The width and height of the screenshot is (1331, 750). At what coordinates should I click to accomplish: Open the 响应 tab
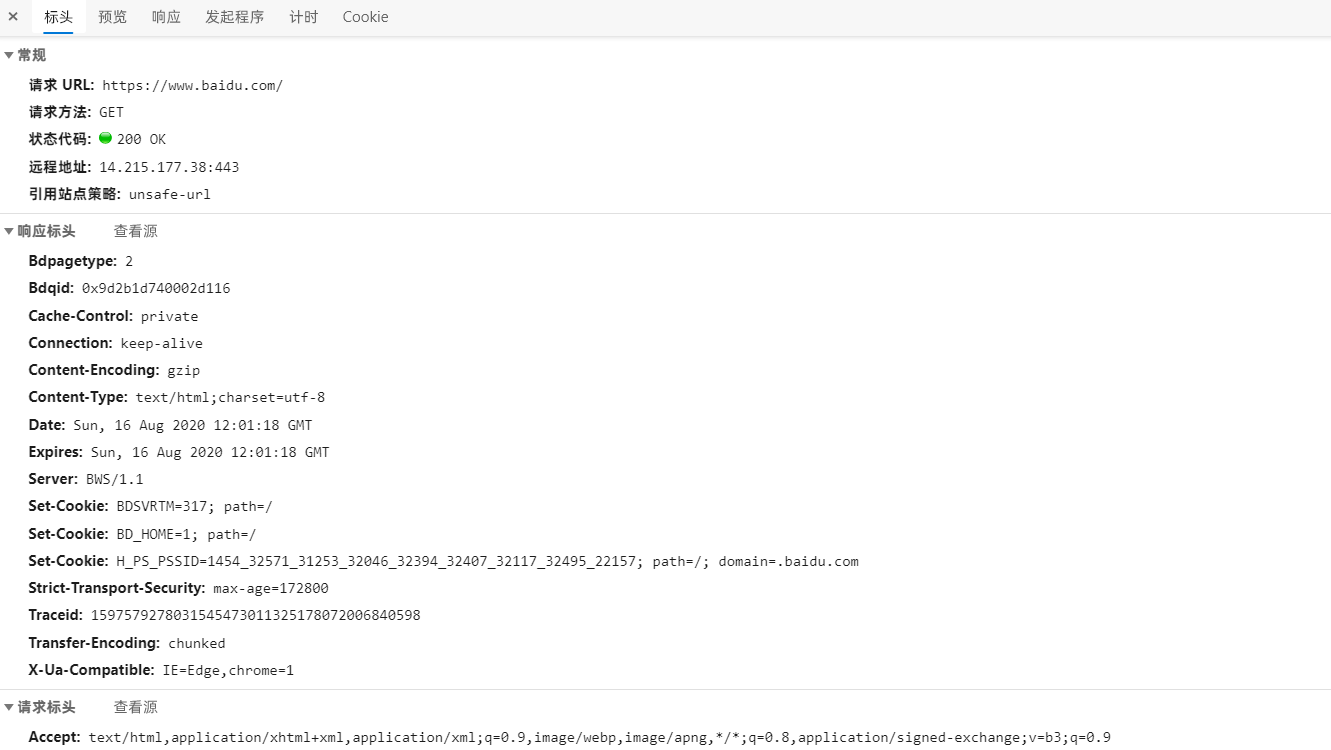(x=166, y=17)
